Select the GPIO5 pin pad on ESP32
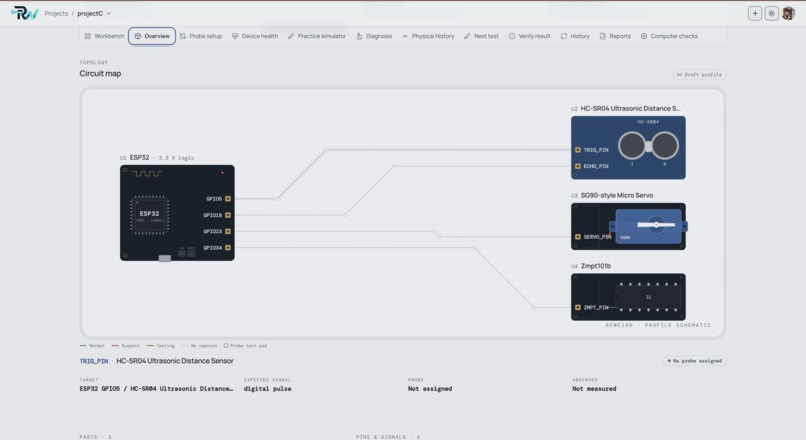The image size is (806, 440). pos(228,198)
